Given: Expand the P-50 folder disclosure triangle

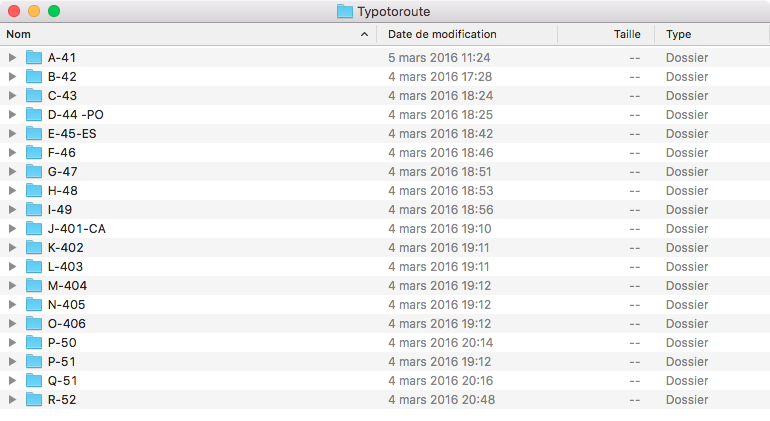Looking at the screenshot, I should 12,342.
